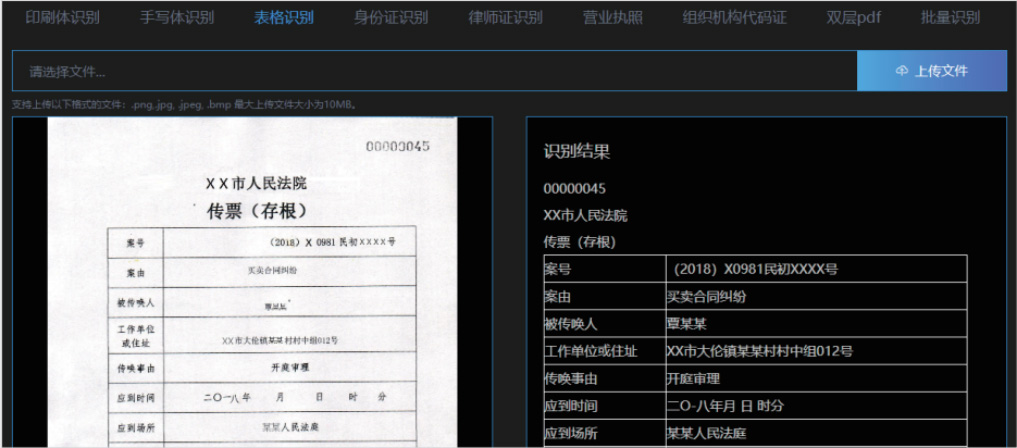Open the 手写体识别 tab

pos(176,18)
